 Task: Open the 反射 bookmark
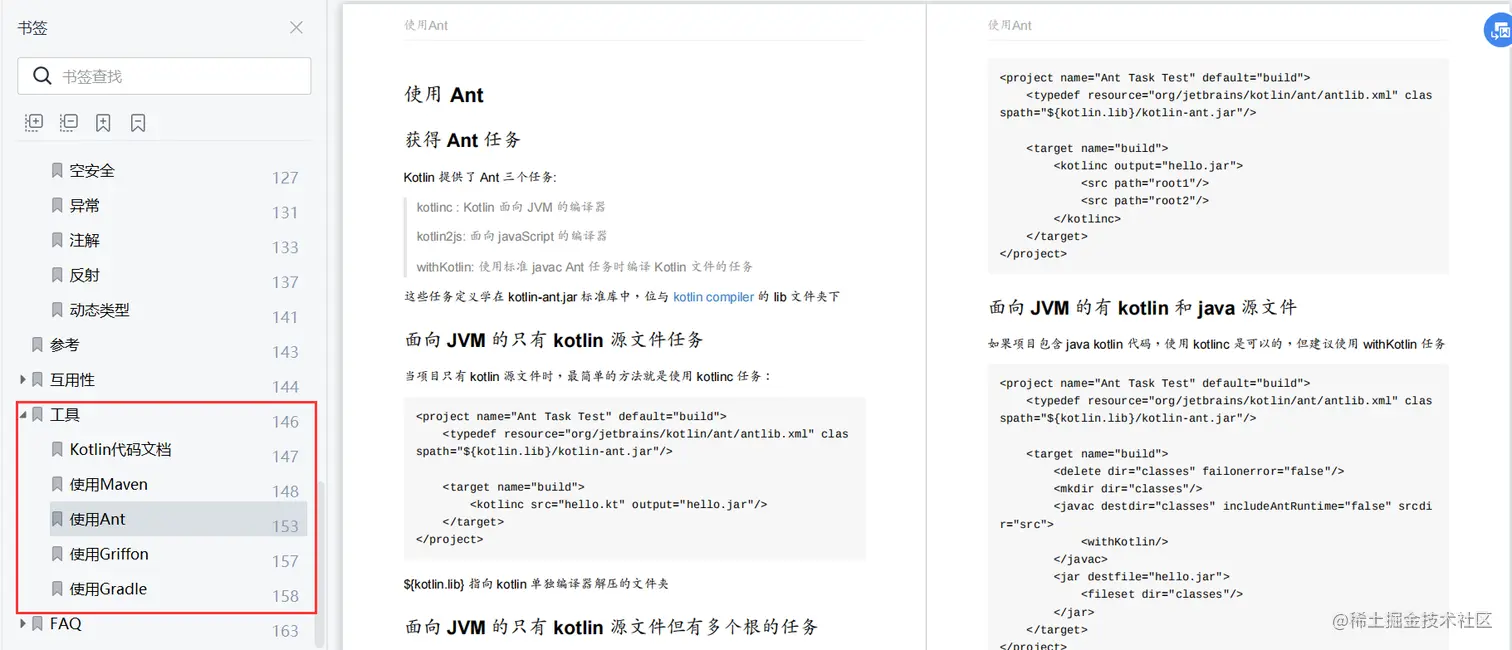[84, 275]
